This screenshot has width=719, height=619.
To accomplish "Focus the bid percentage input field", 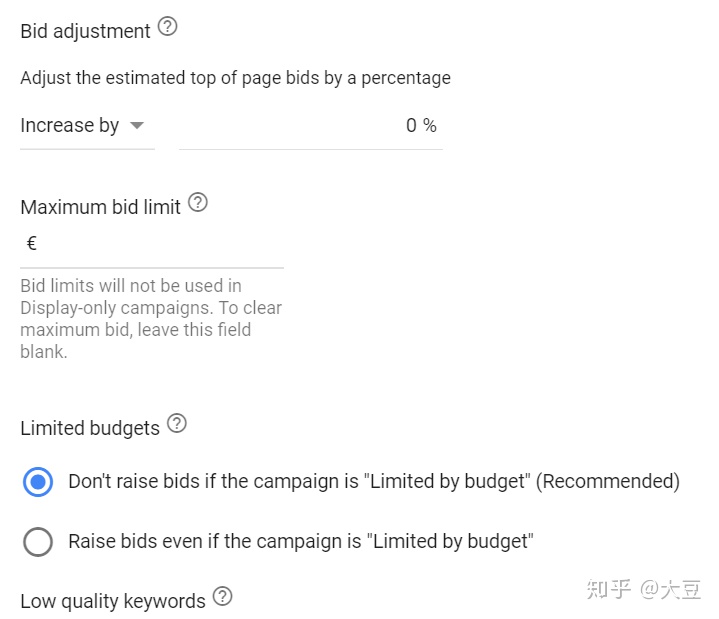I will (x=310, y=126).
